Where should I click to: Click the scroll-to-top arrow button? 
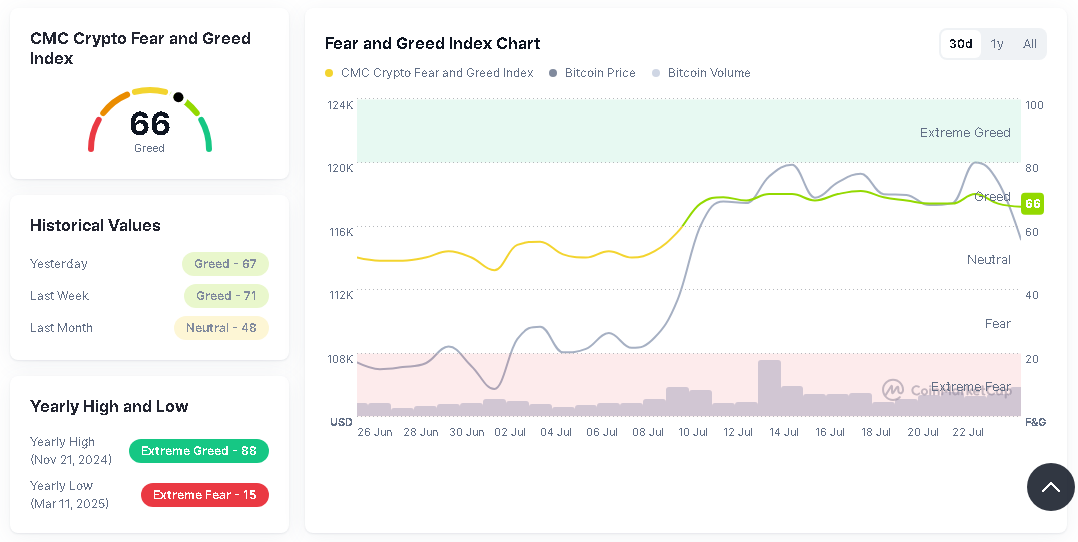point(1050,487)
